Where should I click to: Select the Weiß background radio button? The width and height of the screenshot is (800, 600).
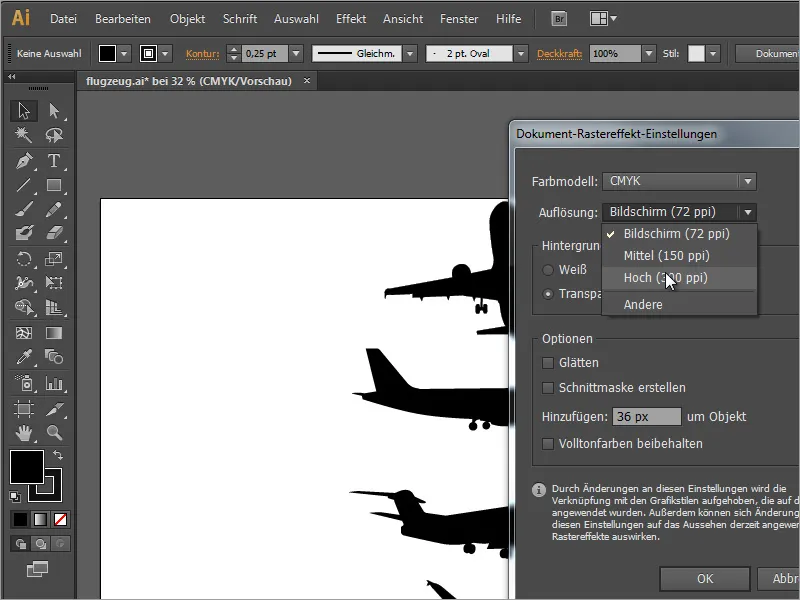point(548,270)
